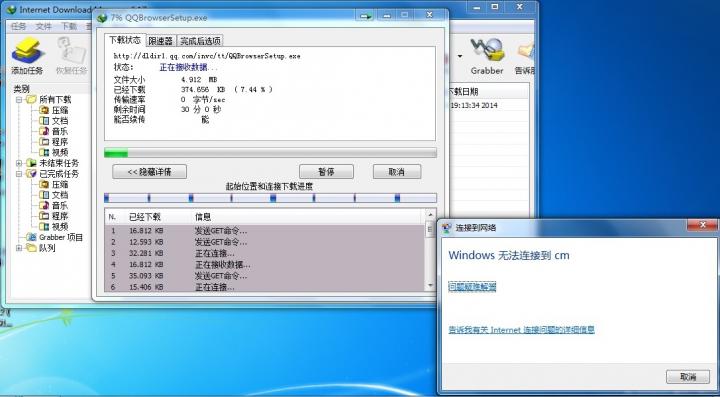Select connection row 4 showing 正在接收数据
Screen dimensions: 720x397
point(265,265)
